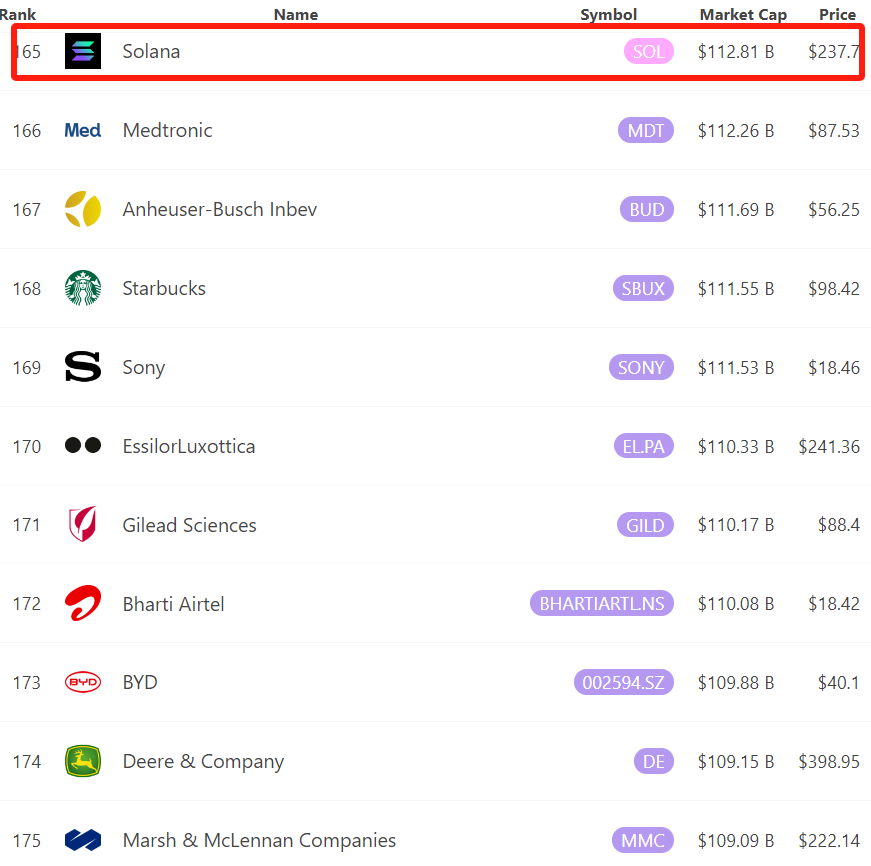
Task: Click market cap value $110.33 B
Action: 736,446
